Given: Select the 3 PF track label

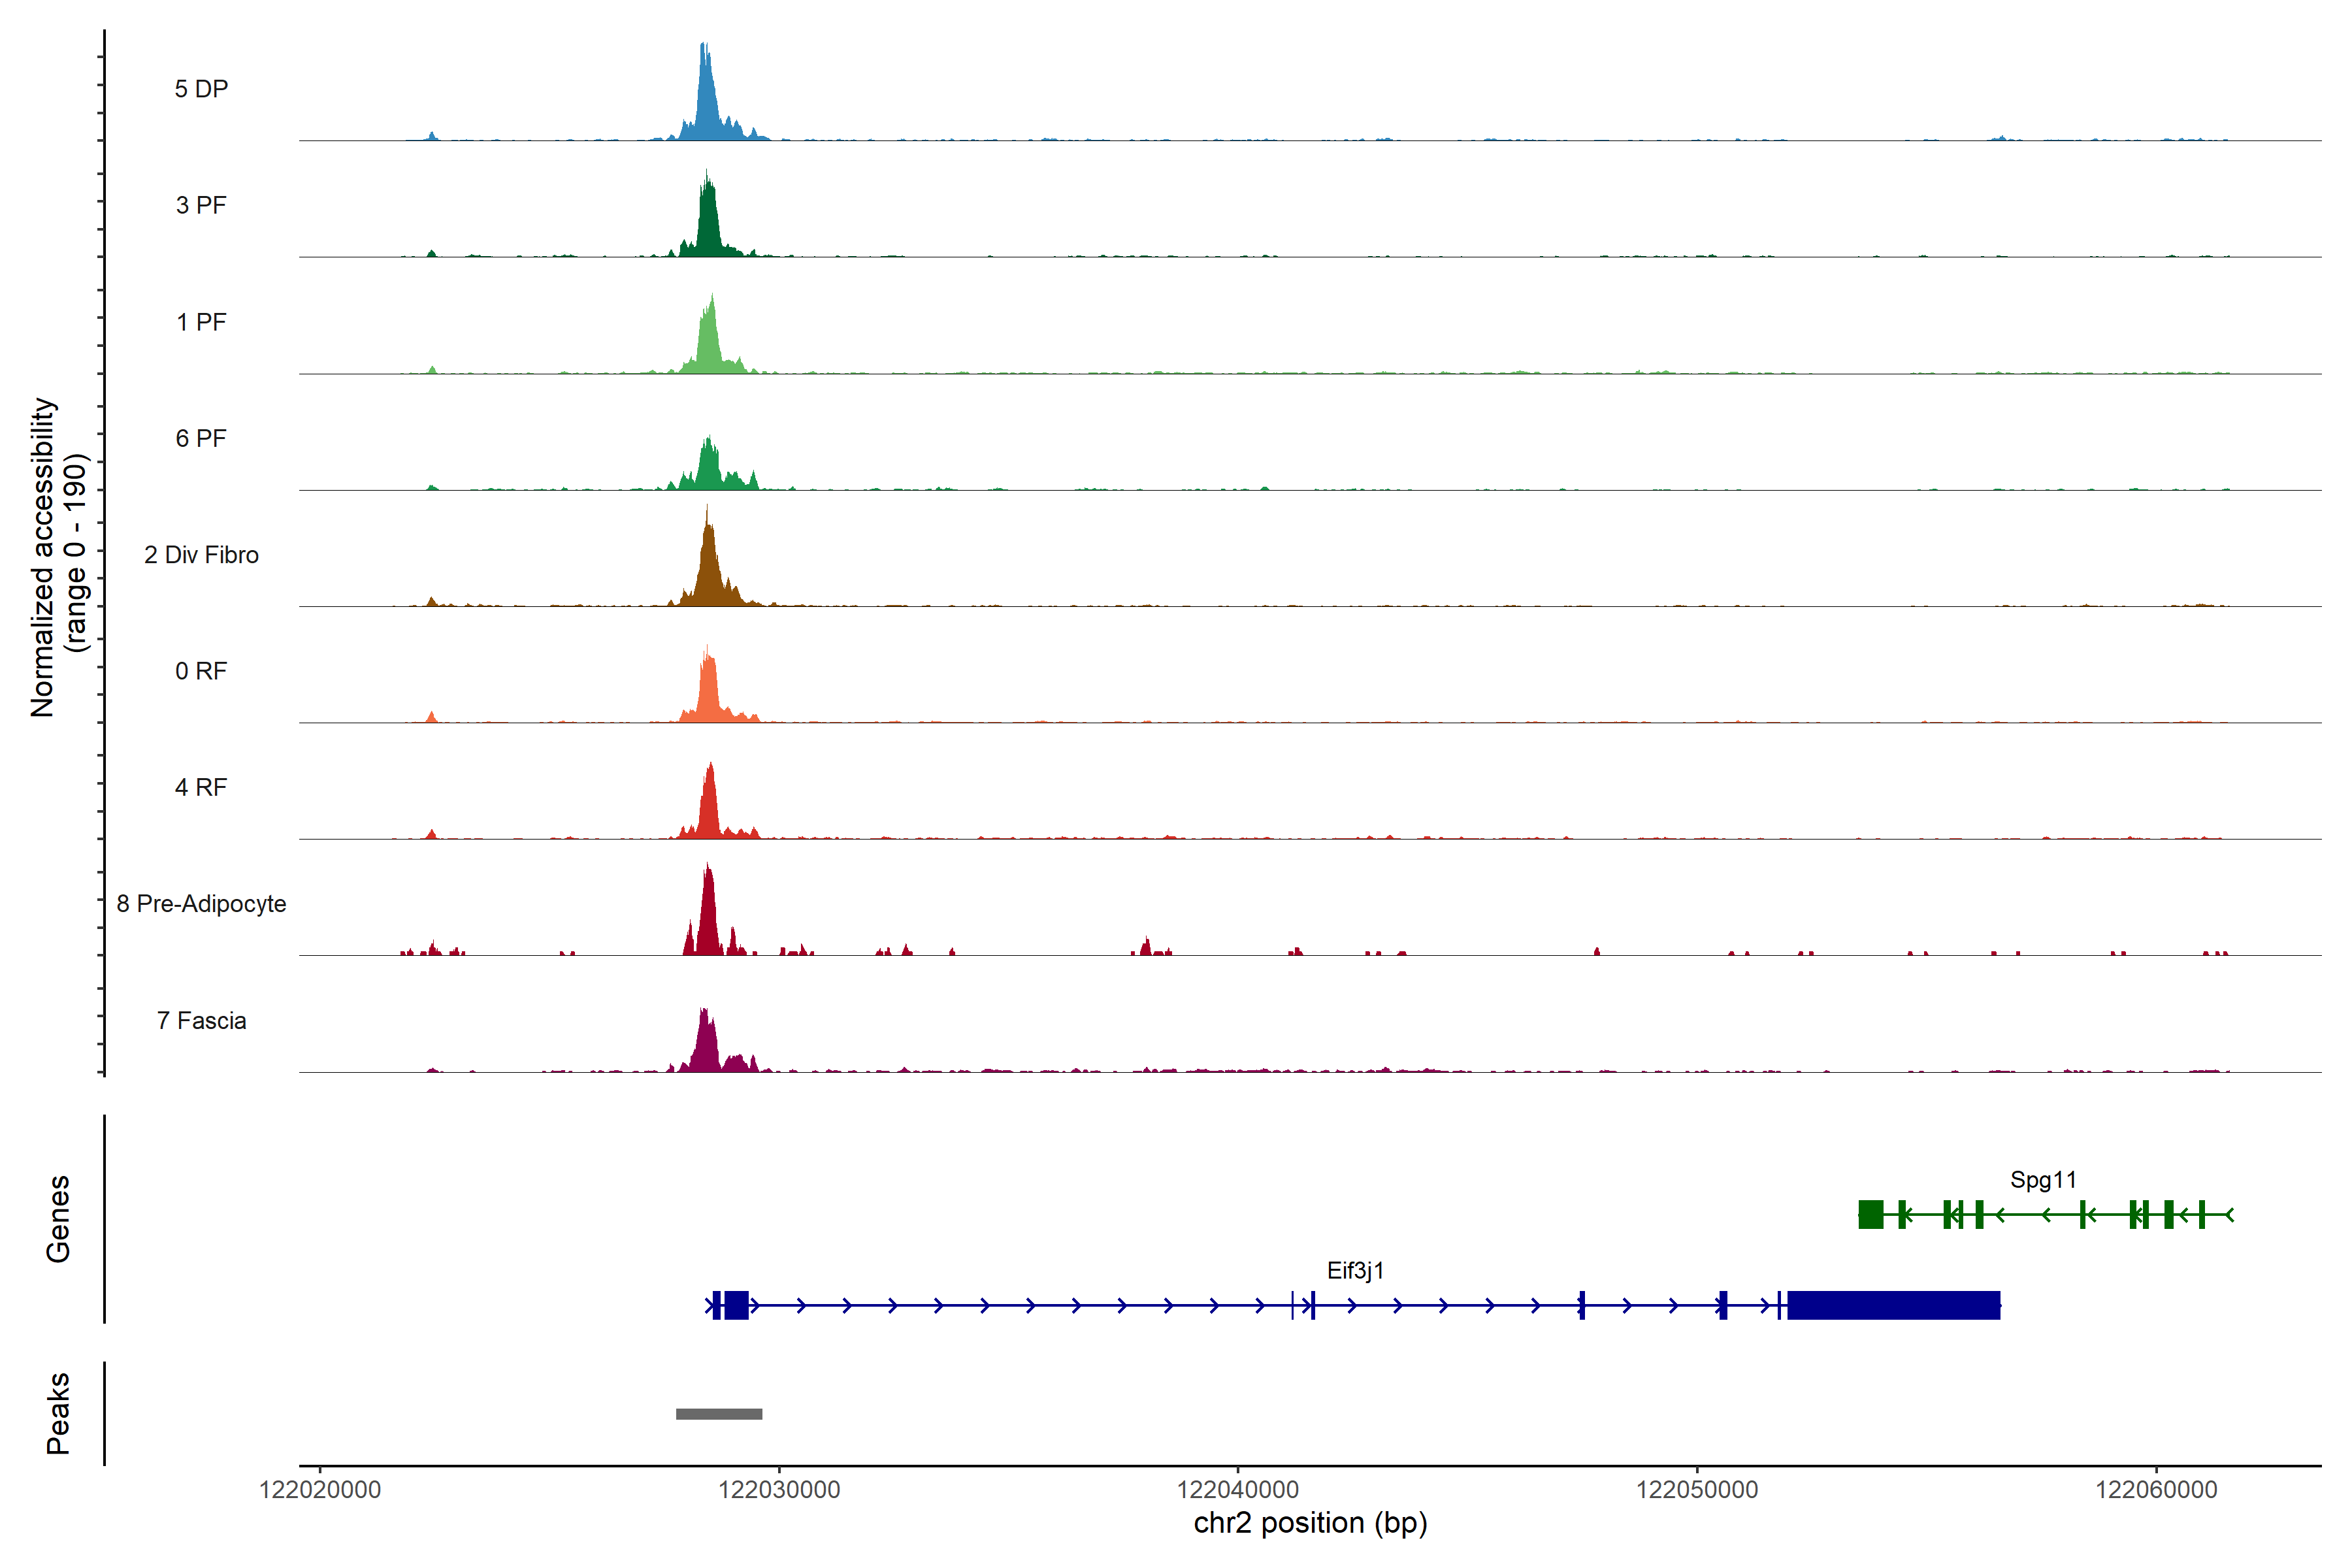Looking at the screenshot, I should pyautogui.click(x=201, y=205).
